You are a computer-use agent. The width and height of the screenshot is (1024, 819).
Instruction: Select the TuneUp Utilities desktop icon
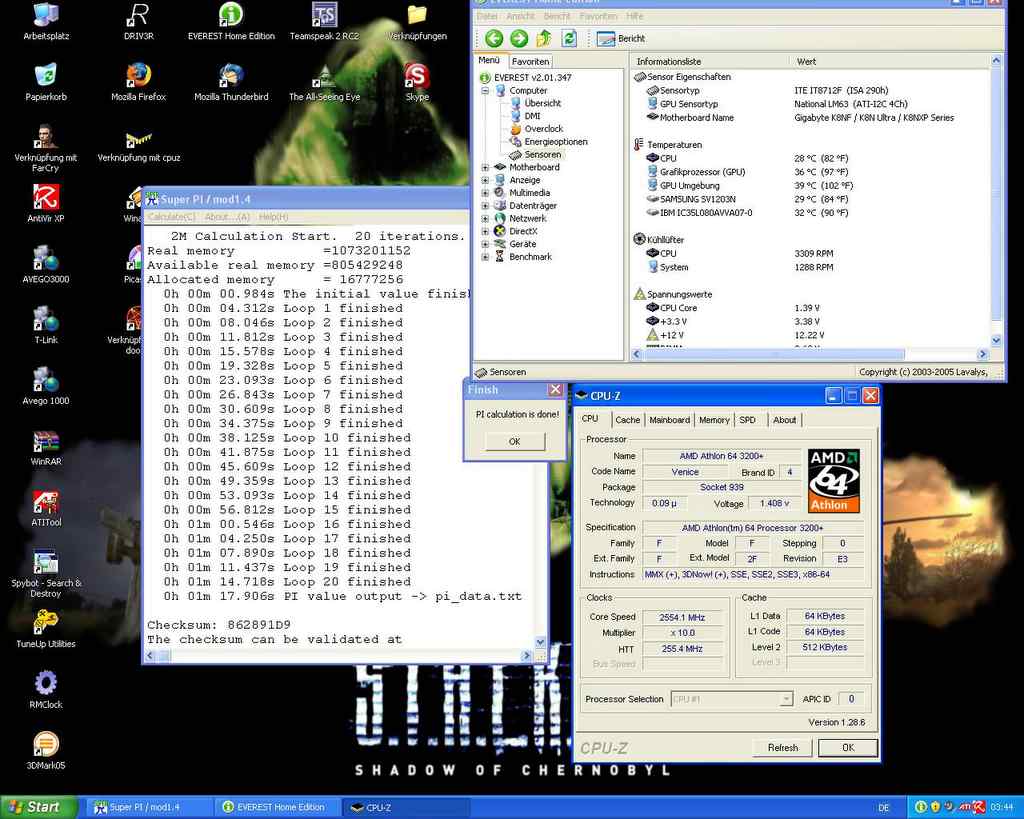point(46,629)
